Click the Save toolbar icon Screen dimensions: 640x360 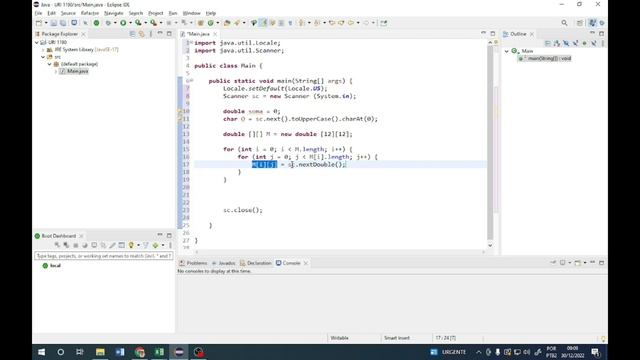click(x=54, y=23)
